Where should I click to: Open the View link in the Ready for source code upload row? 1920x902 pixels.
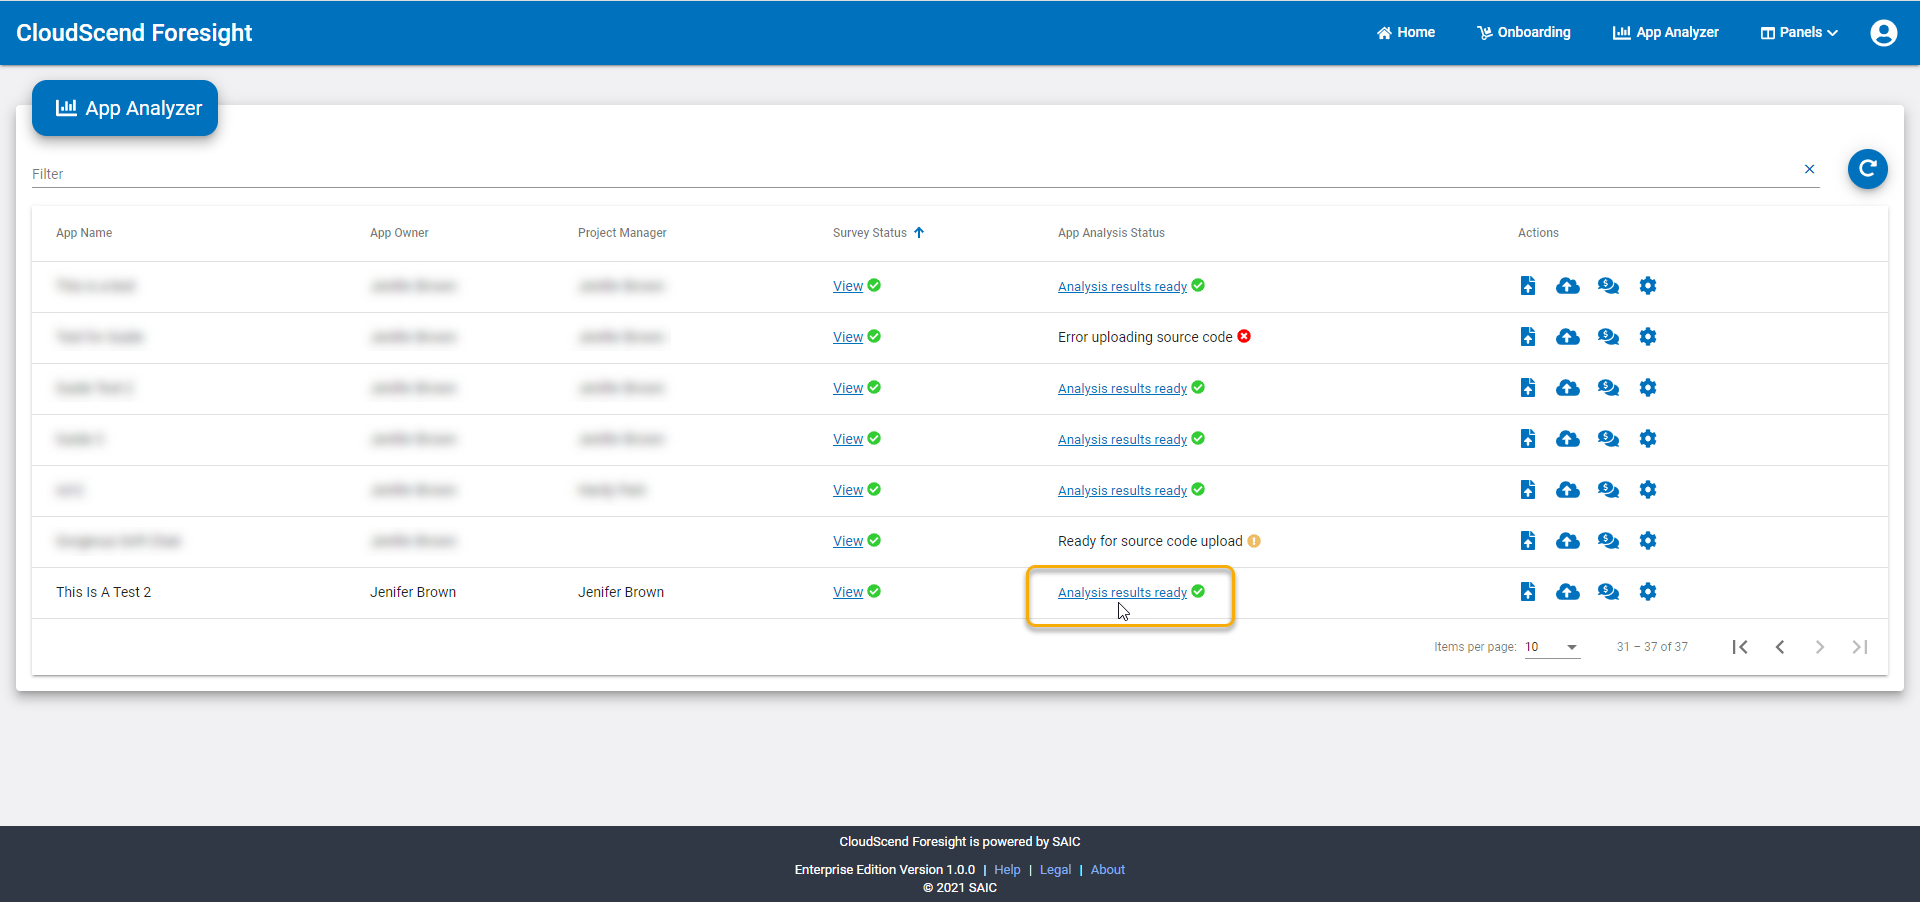(848, 541)
